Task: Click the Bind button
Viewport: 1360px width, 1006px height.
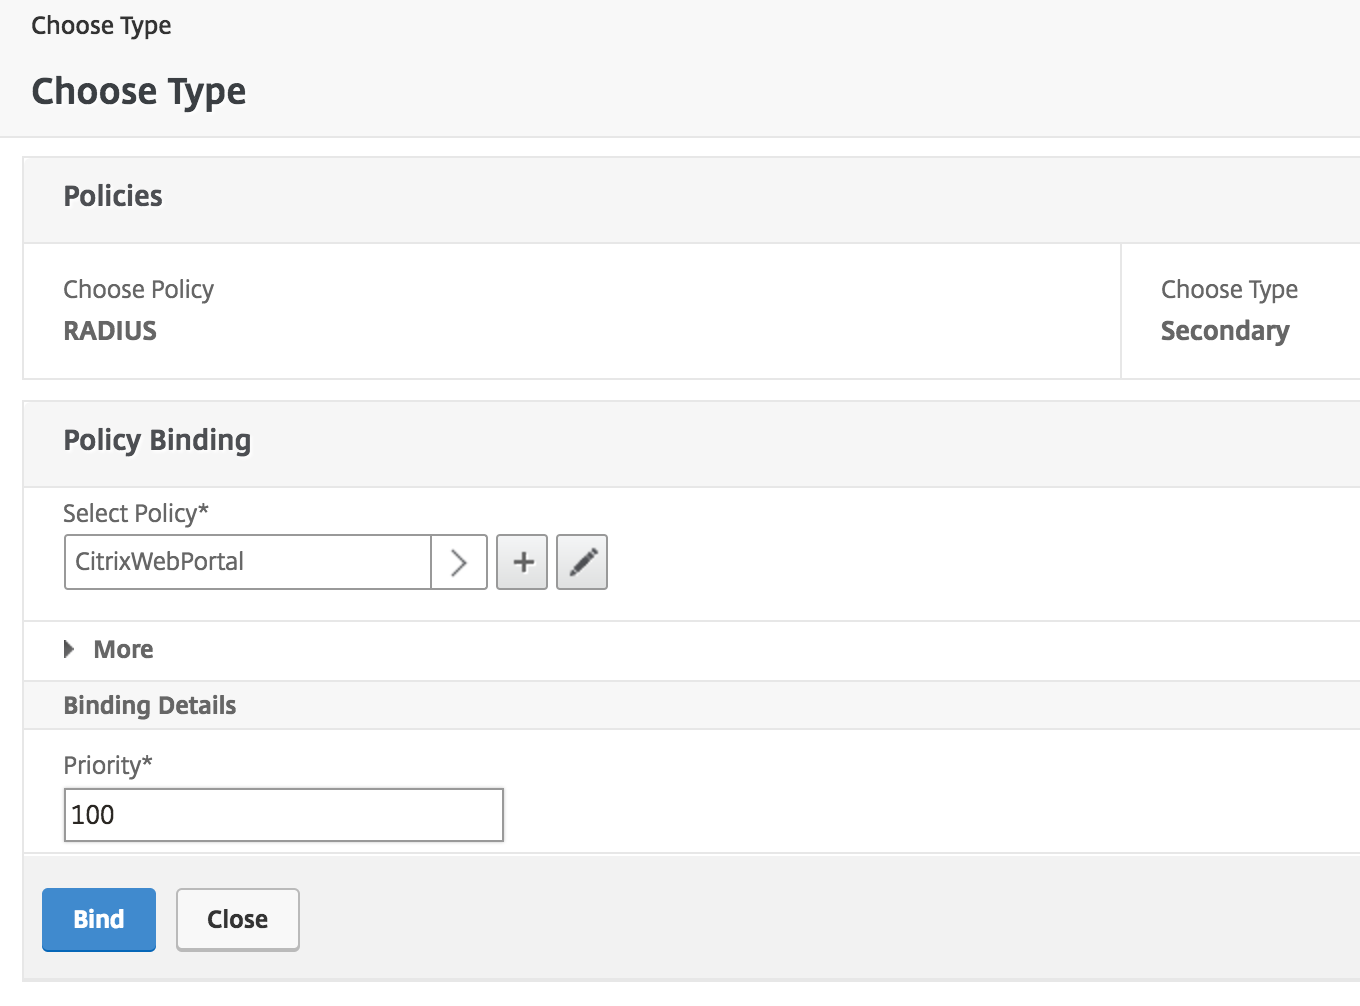Action: 99,919
